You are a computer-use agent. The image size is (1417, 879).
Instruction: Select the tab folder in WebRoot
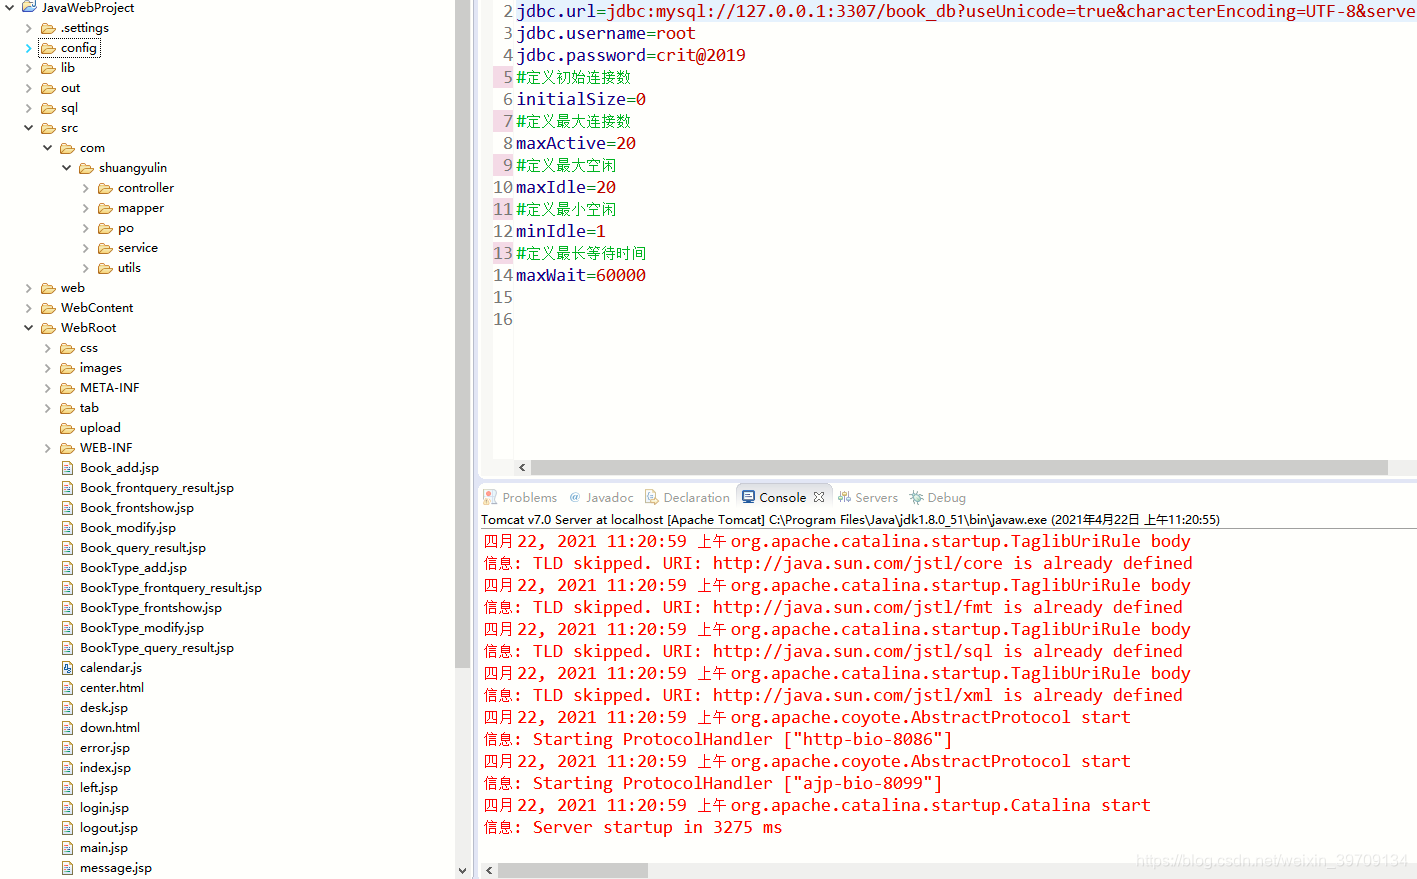89,408
